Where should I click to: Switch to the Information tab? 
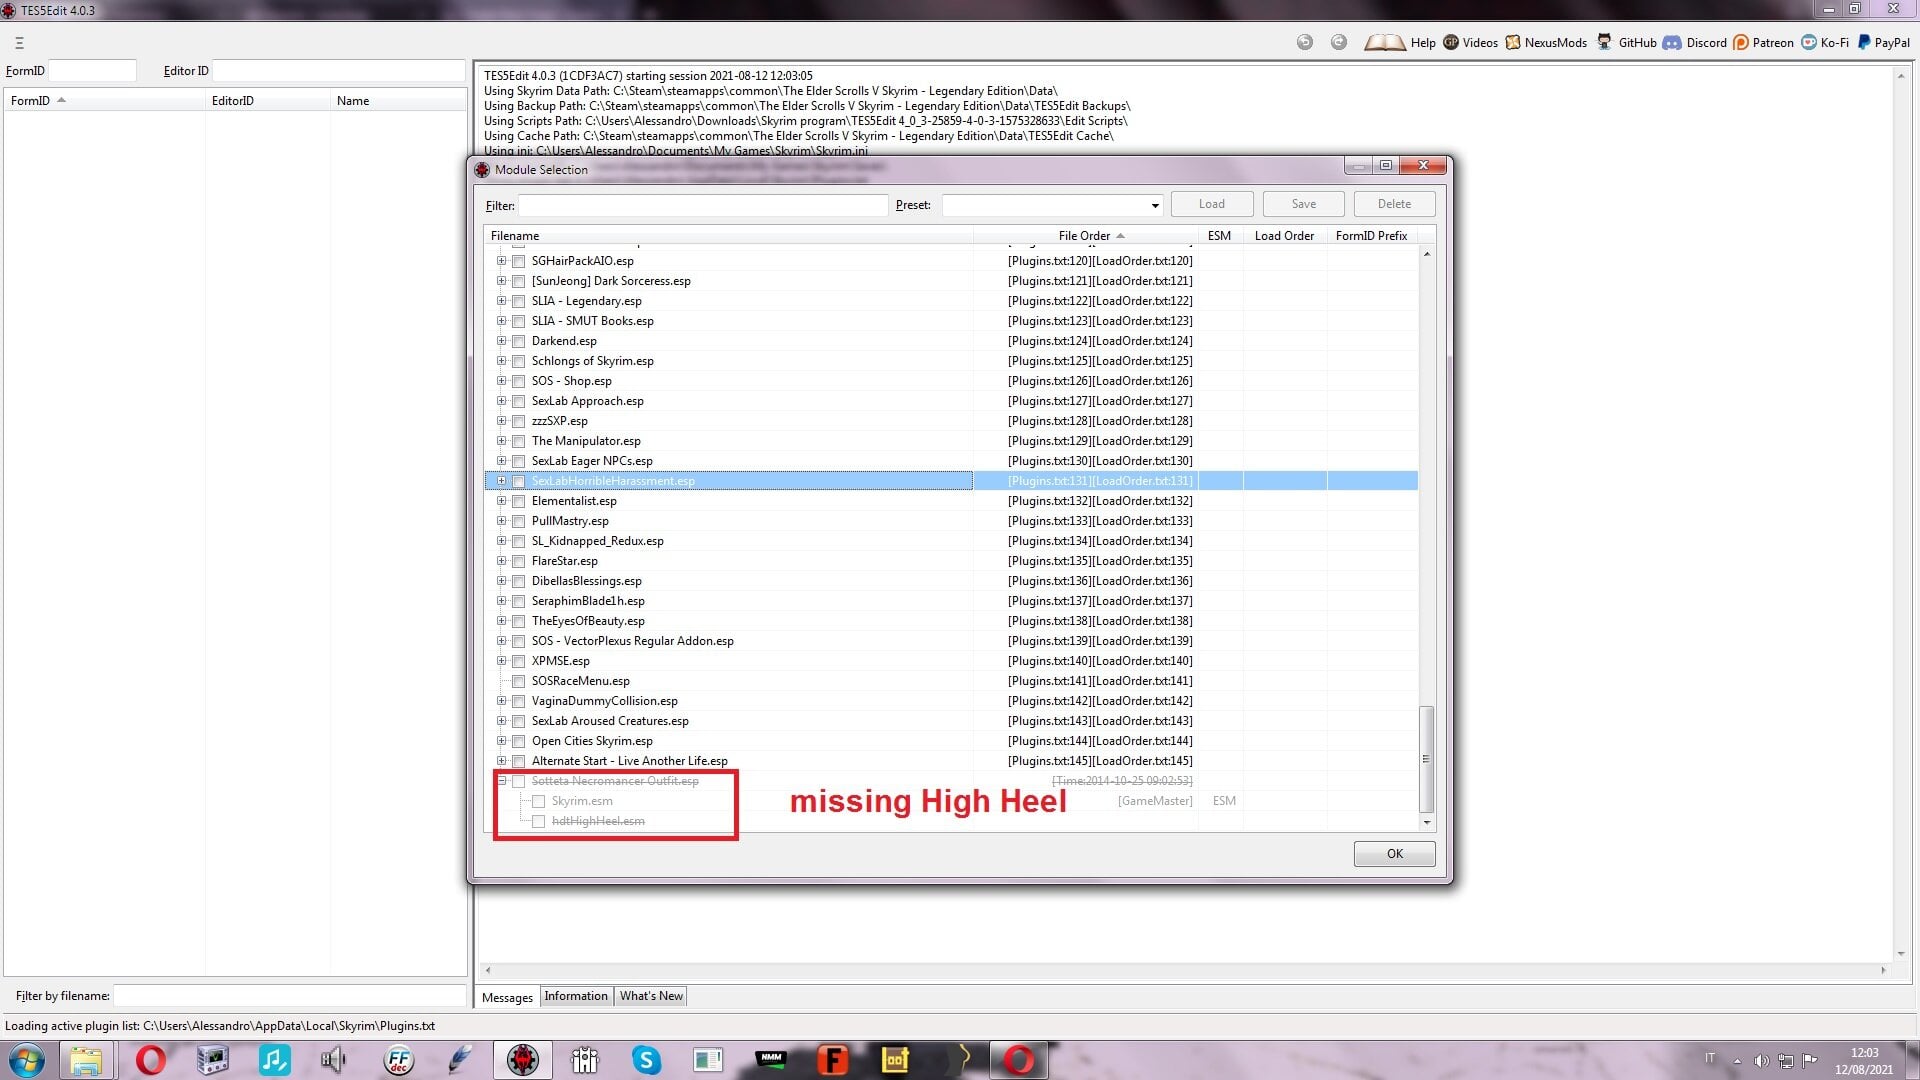(576, 996)
